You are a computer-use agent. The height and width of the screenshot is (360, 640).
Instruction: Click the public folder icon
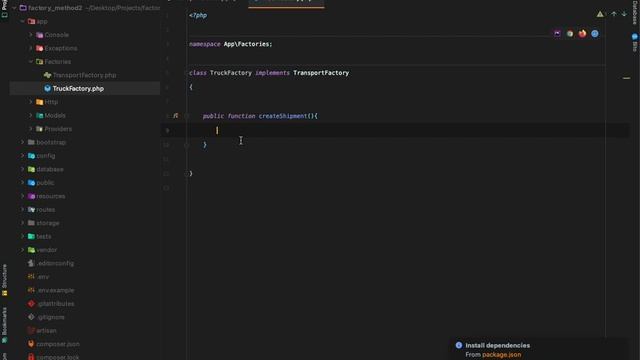tap(31, 183)
